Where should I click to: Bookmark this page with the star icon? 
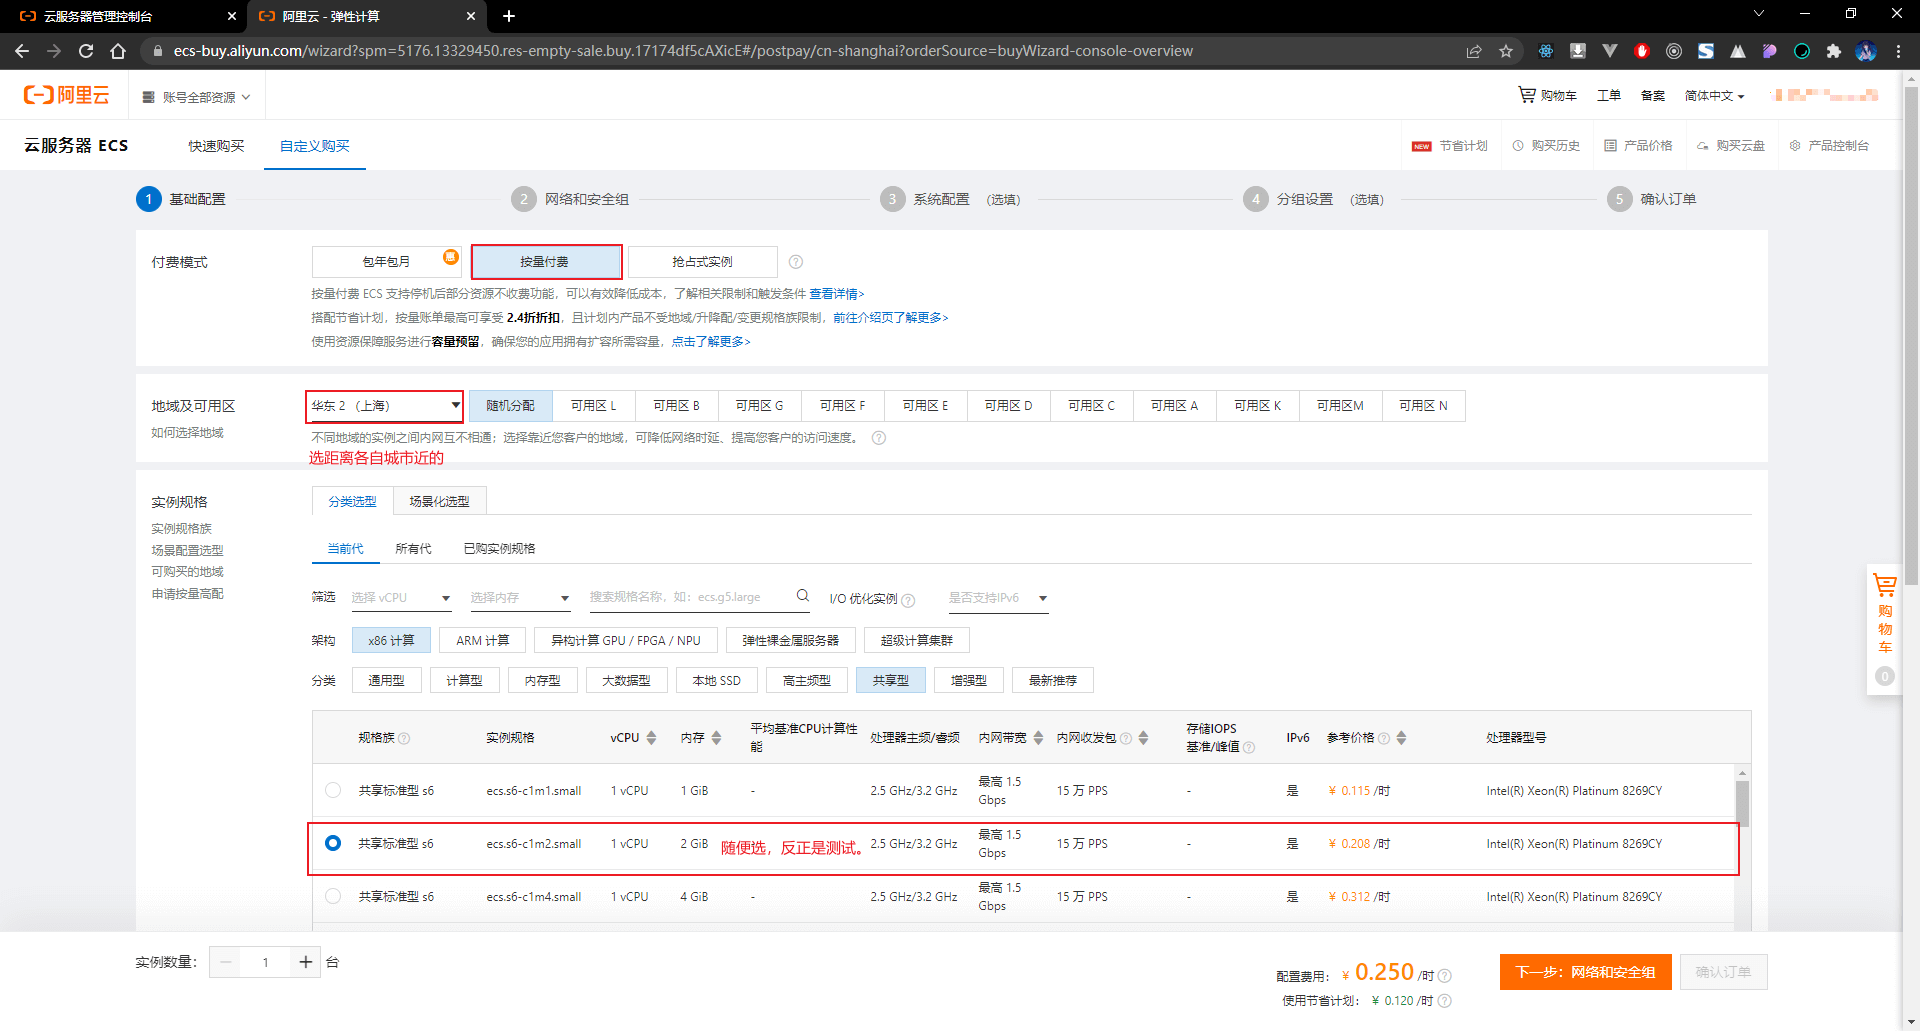coord(1506,51)
